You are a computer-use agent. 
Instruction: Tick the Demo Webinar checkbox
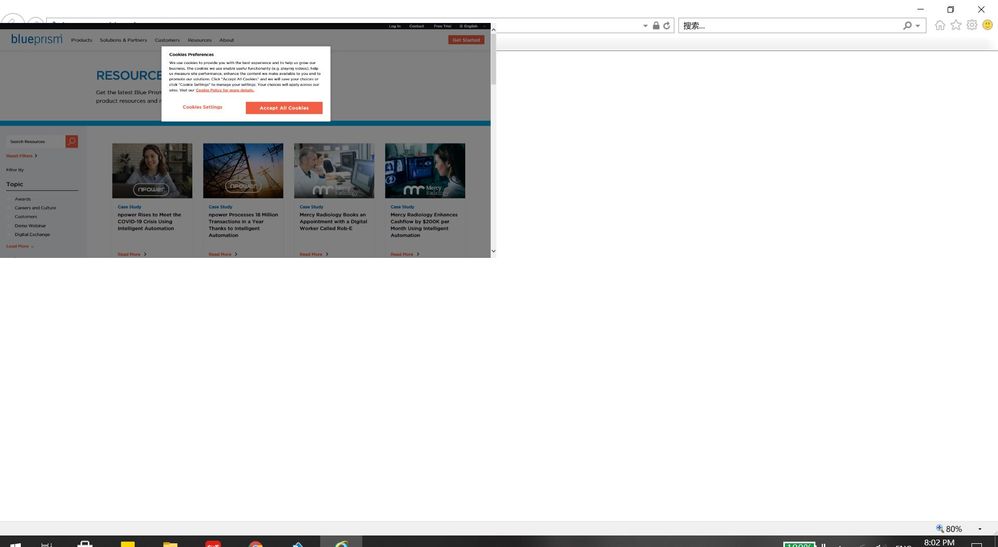pyautogui.click(x=10, y=225)
